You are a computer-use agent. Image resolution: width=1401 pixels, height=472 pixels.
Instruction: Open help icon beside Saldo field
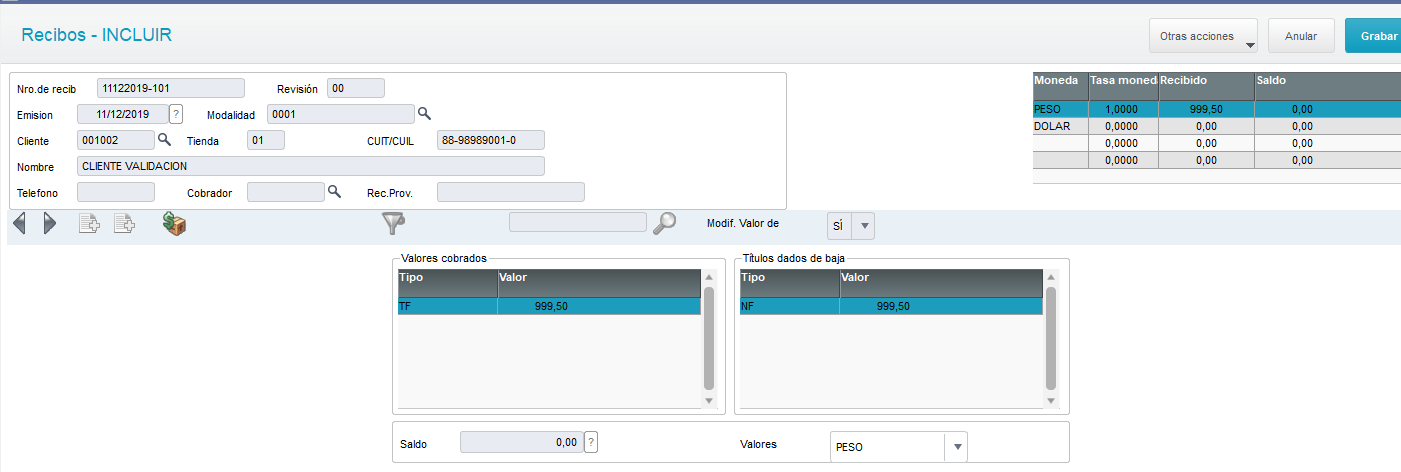[591, 441]
